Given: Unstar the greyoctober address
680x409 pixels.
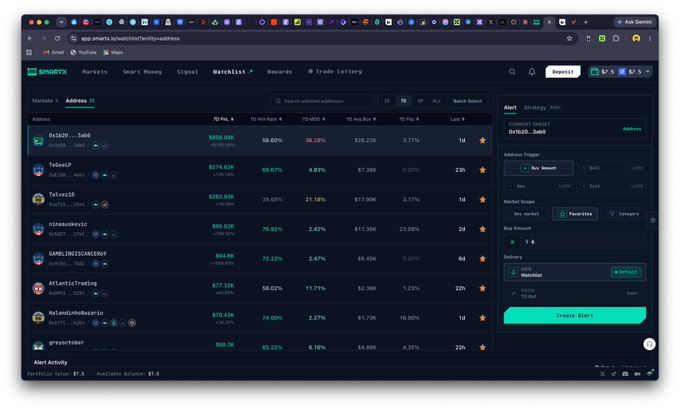Looking at the screenshot, I should [x=482, y=347].
